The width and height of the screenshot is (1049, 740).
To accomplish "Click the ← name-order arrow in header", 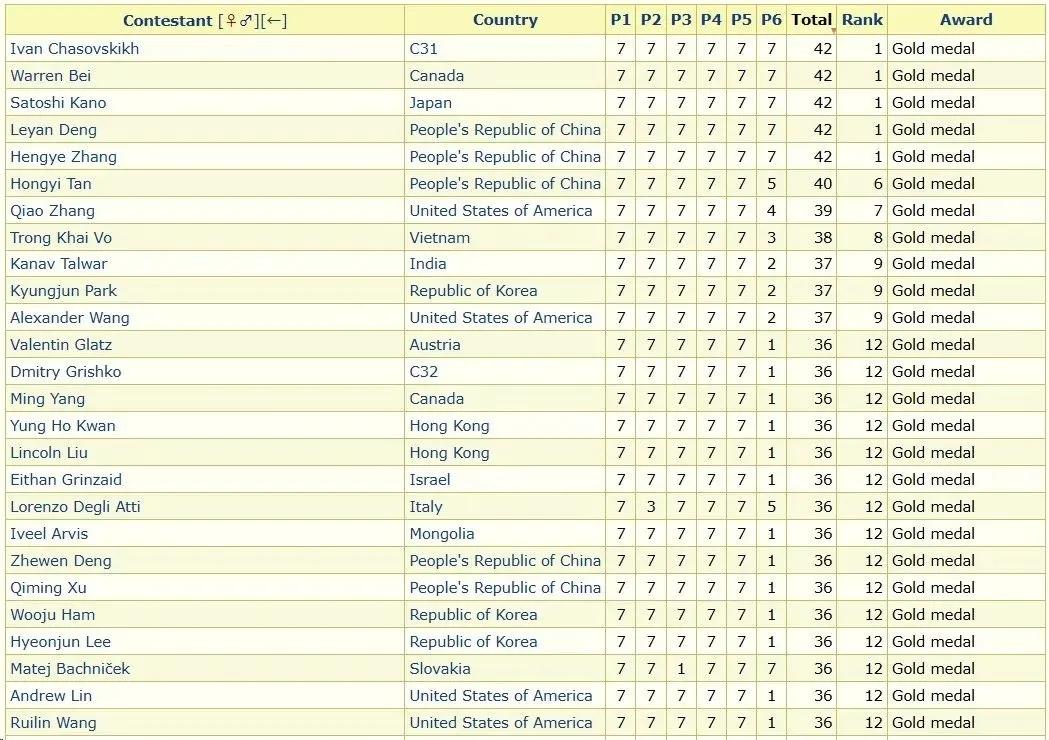I will 273,20.
